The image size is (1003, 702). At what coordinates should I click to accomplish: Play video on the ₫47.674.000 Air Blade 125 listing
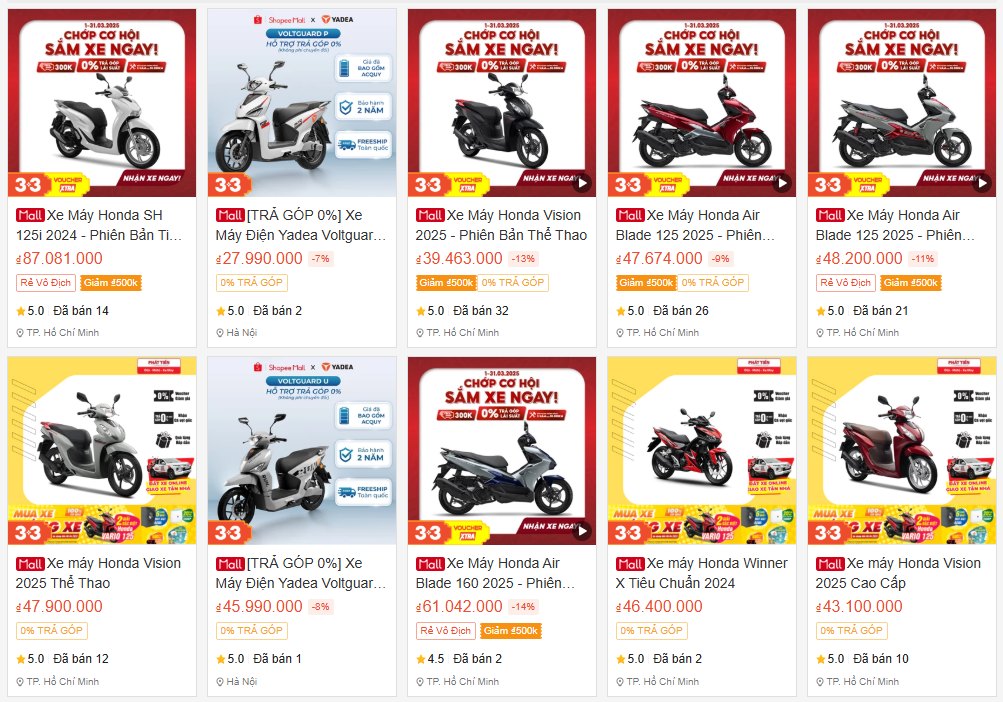point(782,184)
